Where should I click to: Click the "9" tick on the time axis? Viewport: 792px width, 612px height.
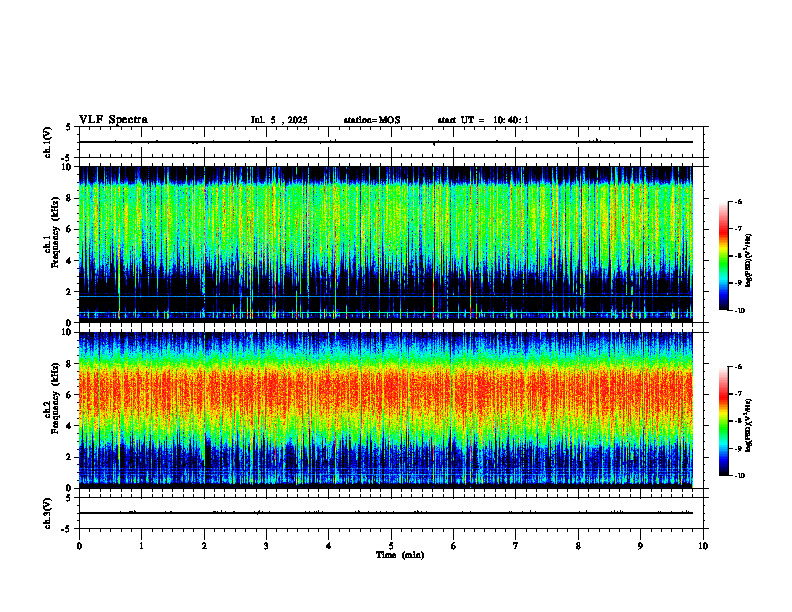pos(640,546)
